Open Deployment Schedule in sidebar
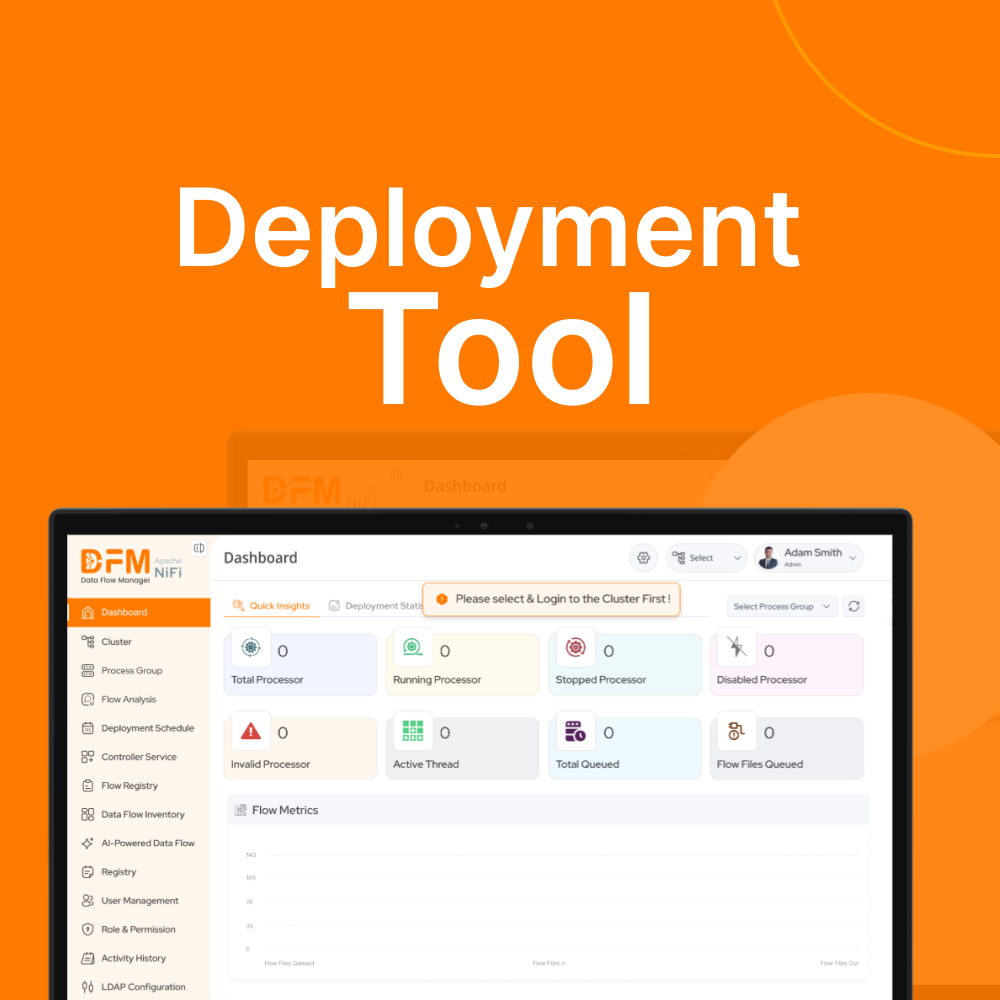This screenshot has width=1000, height=1000. point(139,728)
